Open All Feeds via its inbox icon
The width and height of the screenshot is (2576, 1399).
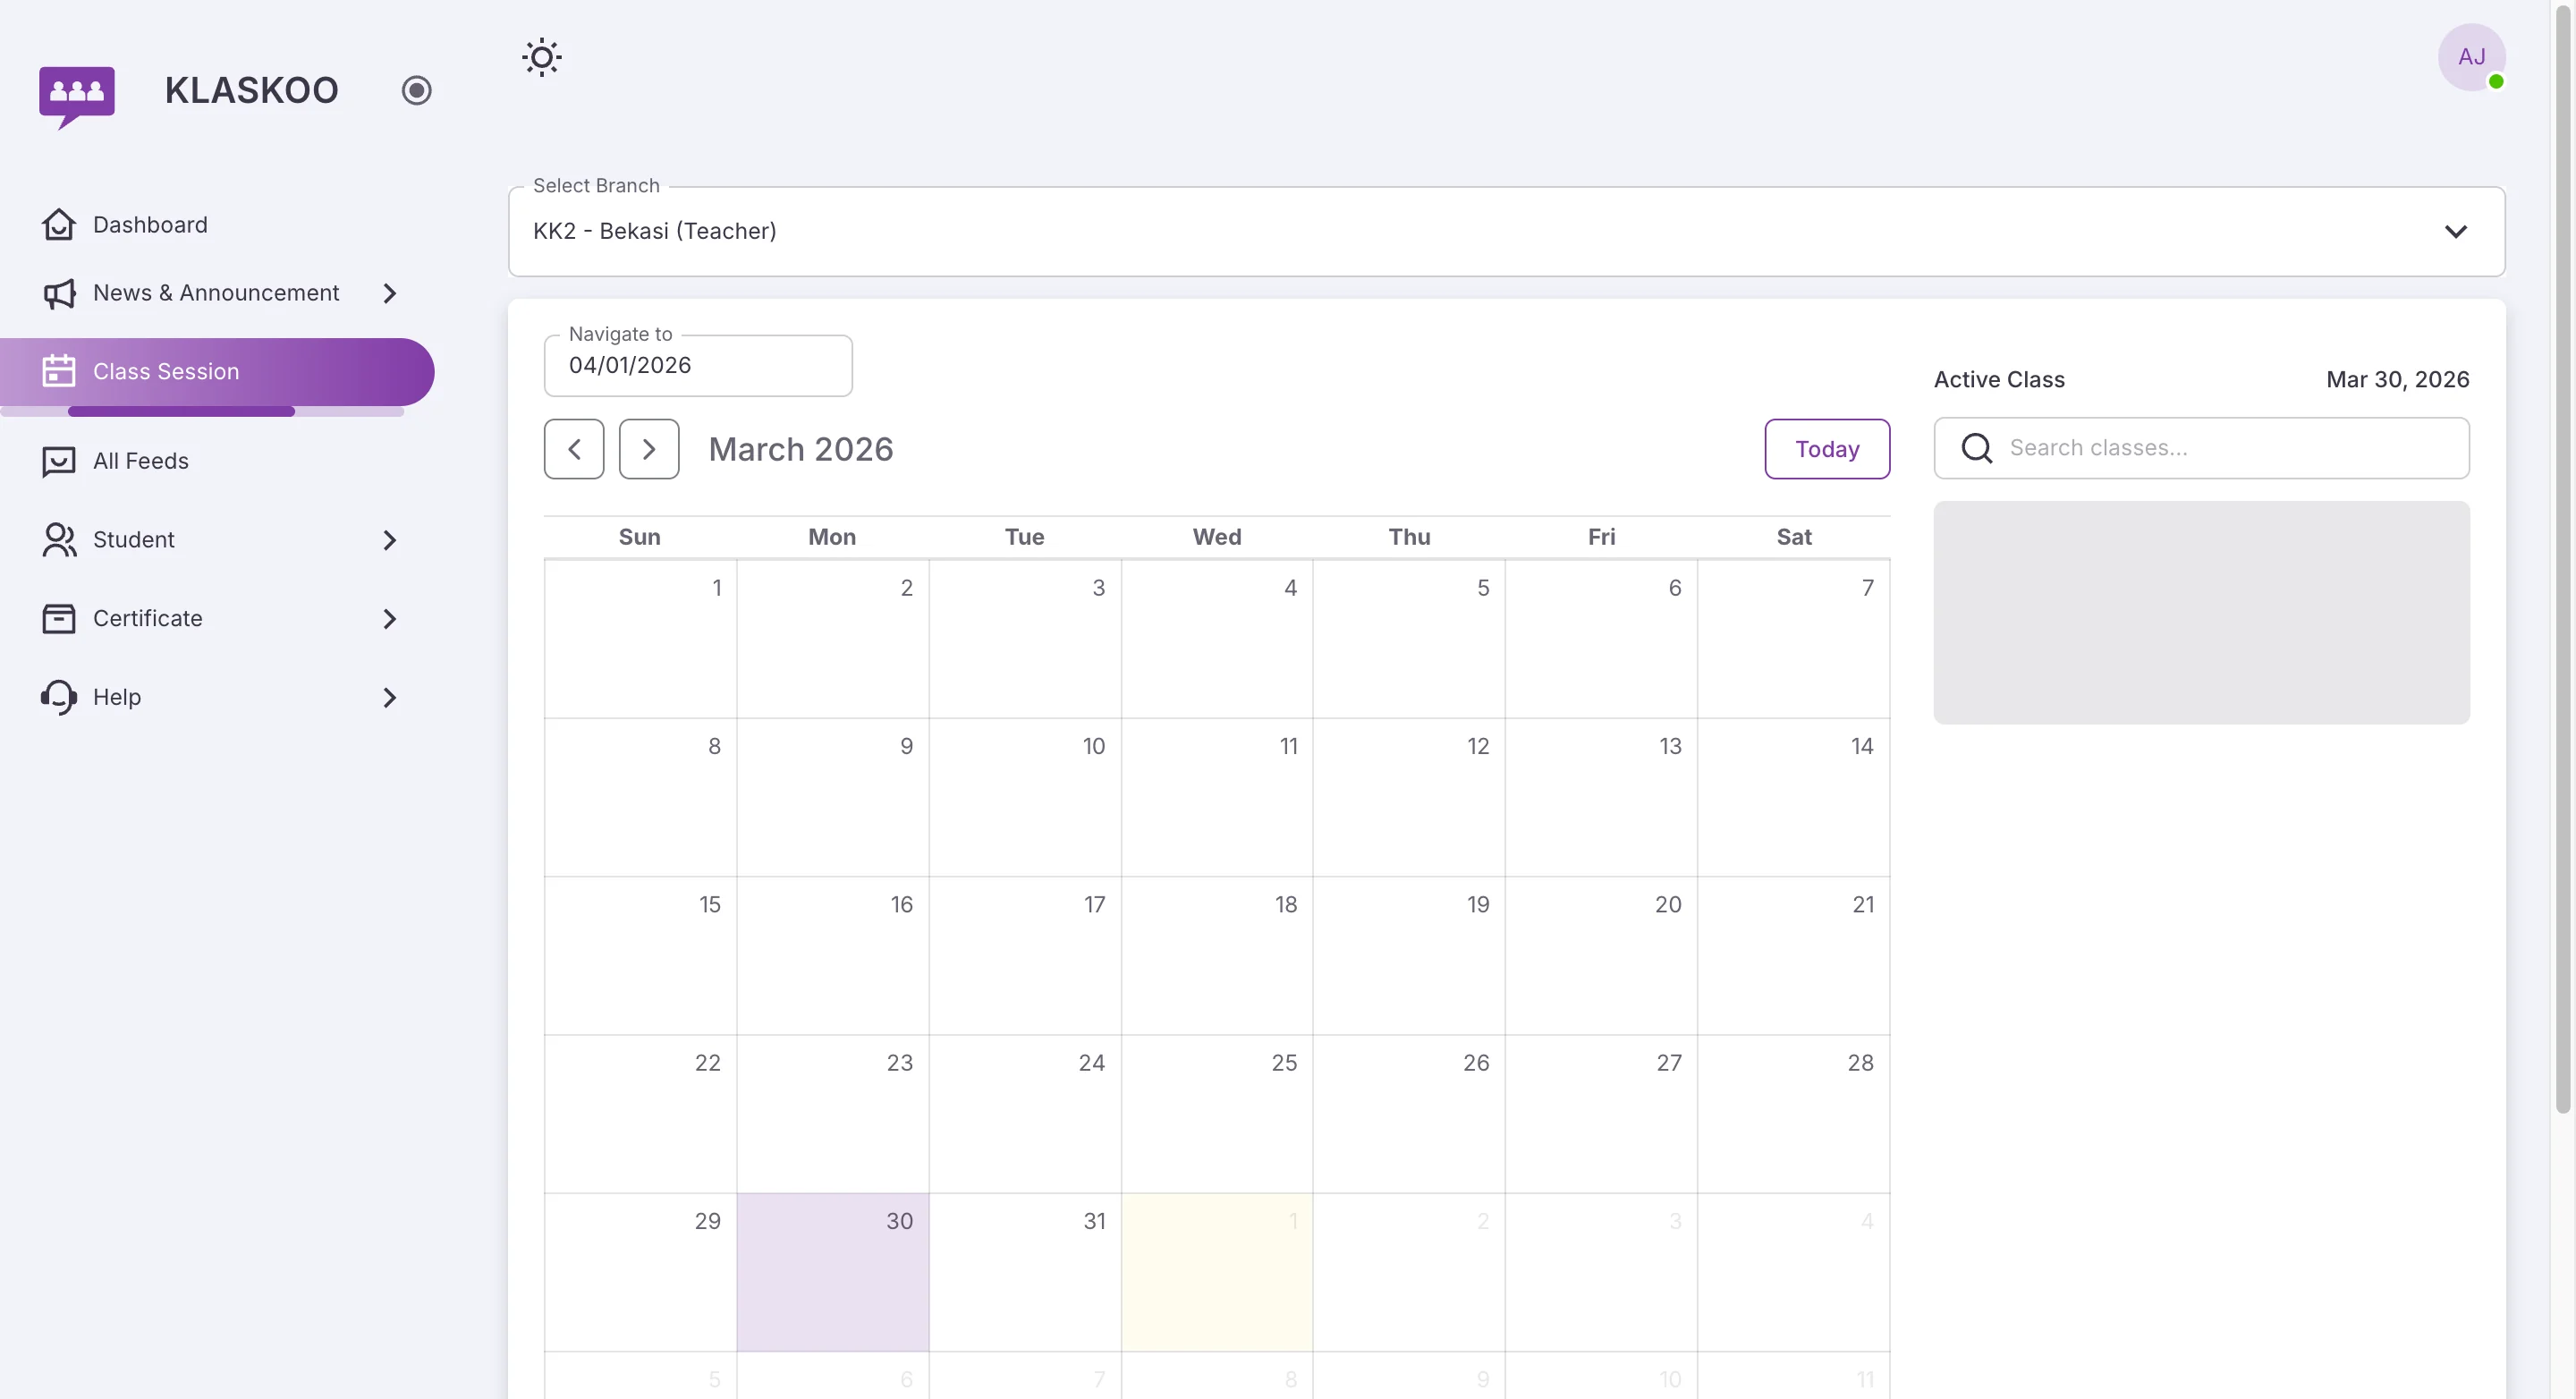coord(58,461)
